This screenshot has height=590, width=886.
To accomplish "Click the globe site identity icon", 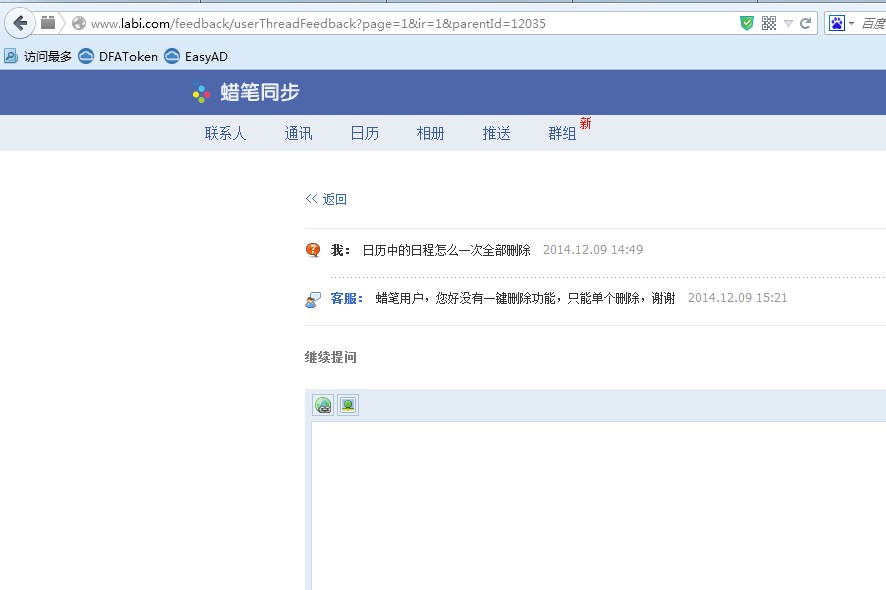I will pyautogui.click(x=79, y=23).
